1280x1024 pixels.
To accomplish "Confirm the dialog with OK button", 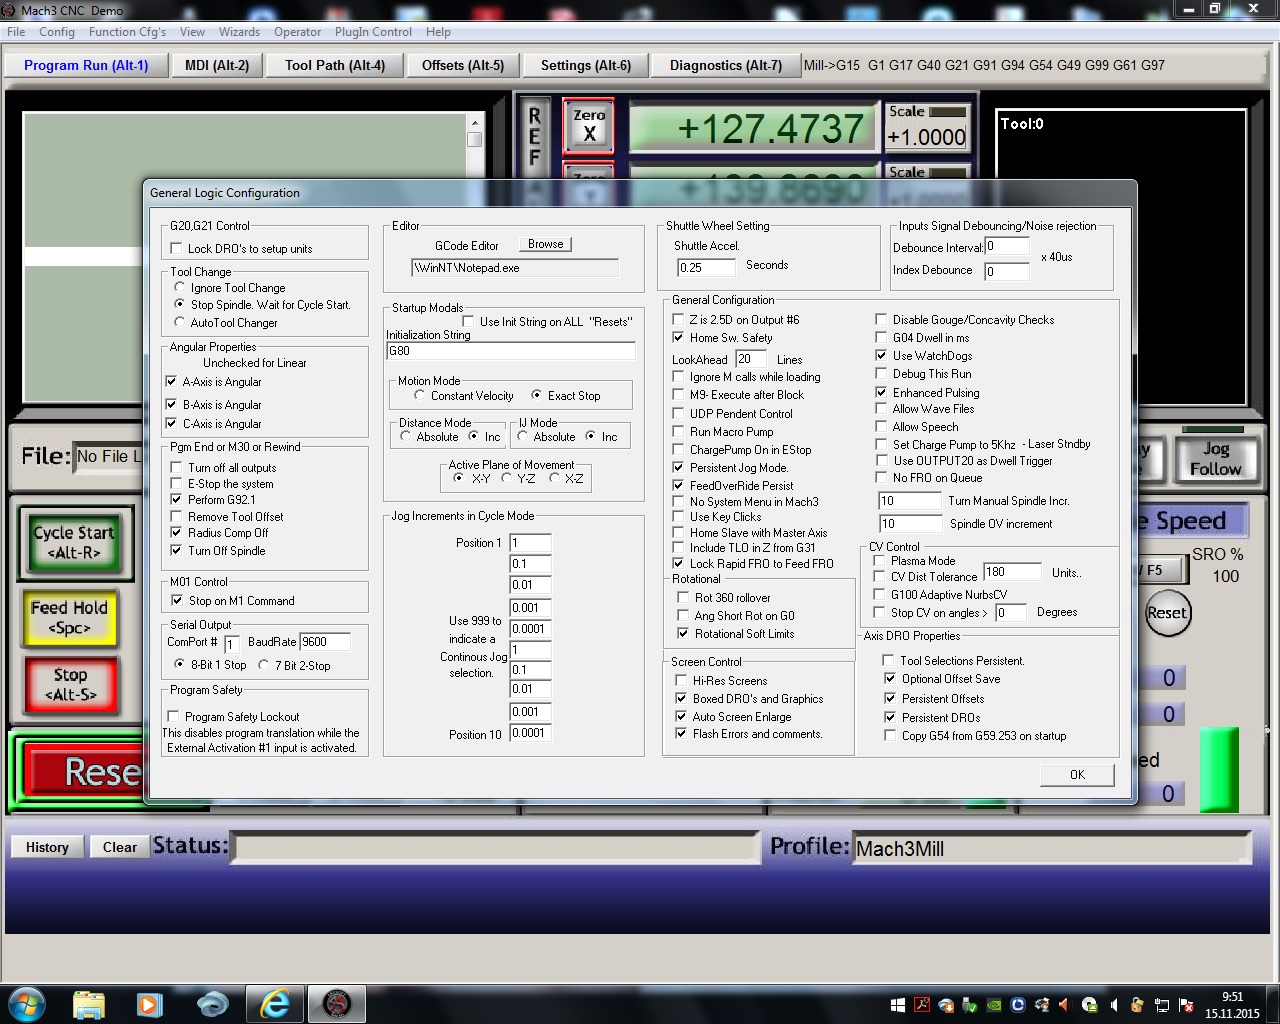I will [1076, 775].
